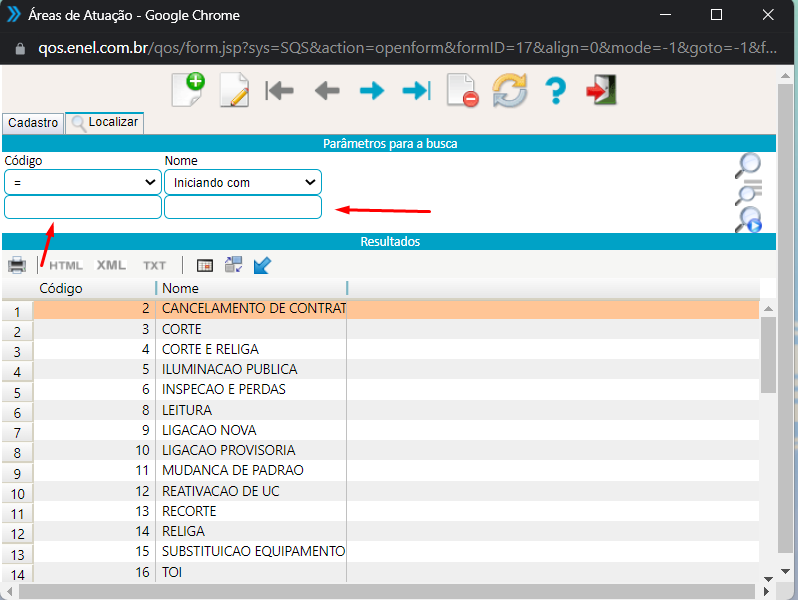Switch to the Cadastro tab
Screen dimensions: 798x600
click(x=33, y=123)
